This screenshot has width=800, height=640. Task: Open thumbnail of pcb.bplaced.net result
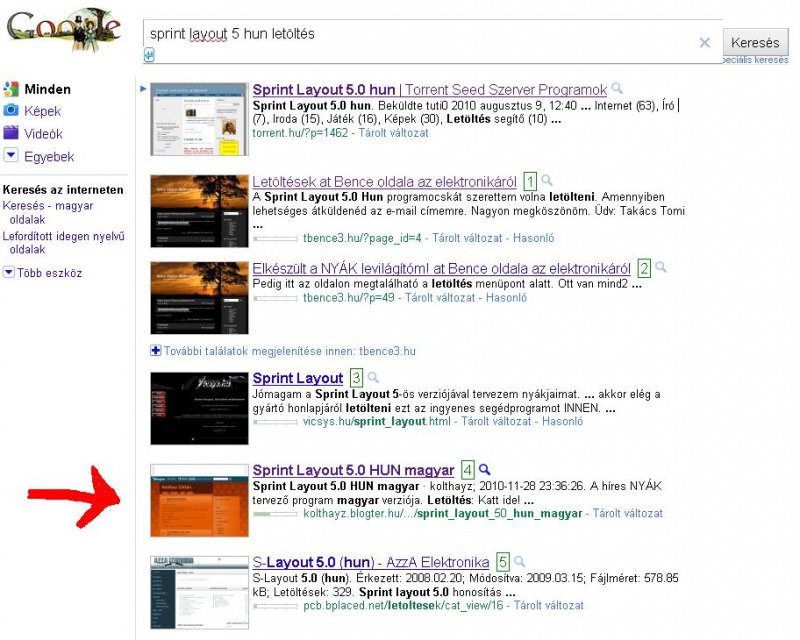(x=199, y=593)
